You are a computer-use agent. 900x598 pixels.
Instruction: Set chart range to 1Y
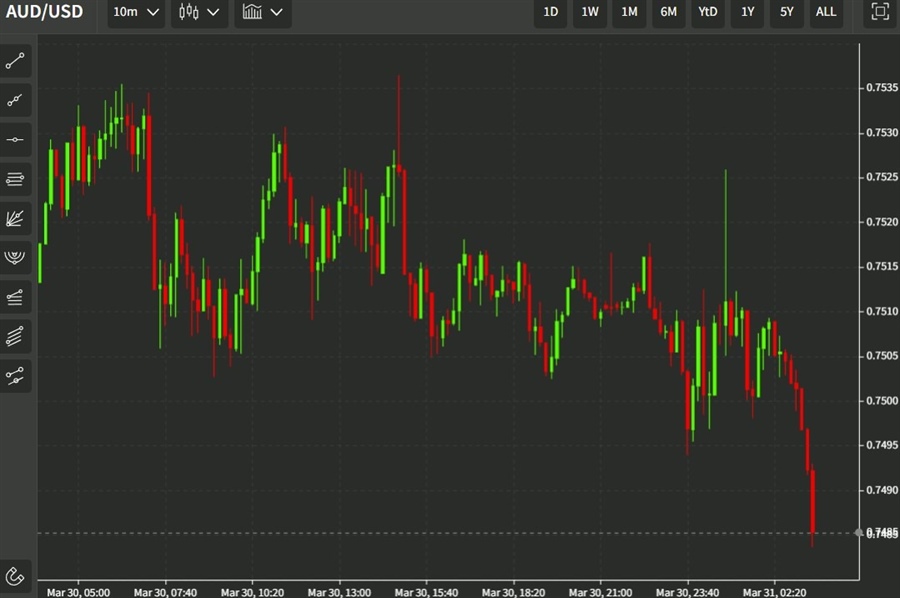point(747,12)
